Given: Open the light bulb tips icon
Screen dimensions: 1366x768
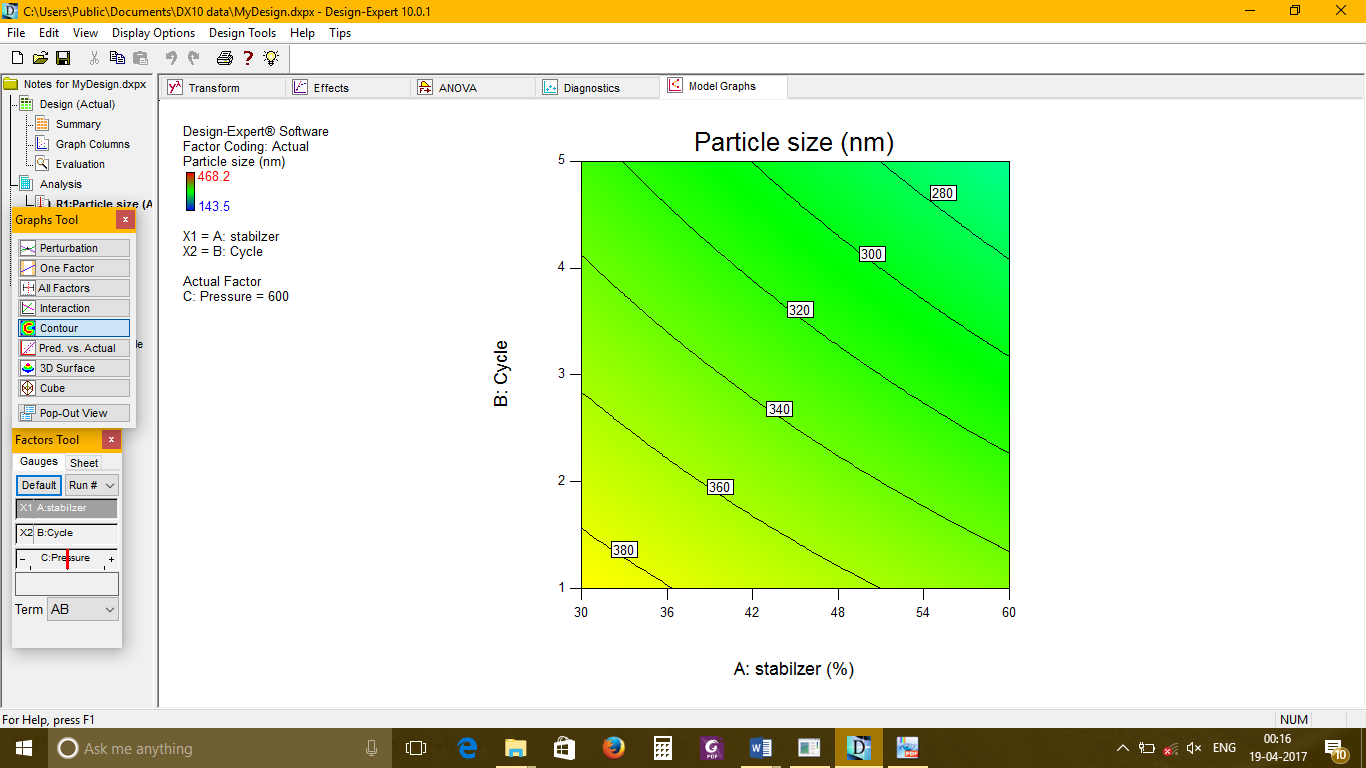Looking at the screenshot, I should point(271,58).
